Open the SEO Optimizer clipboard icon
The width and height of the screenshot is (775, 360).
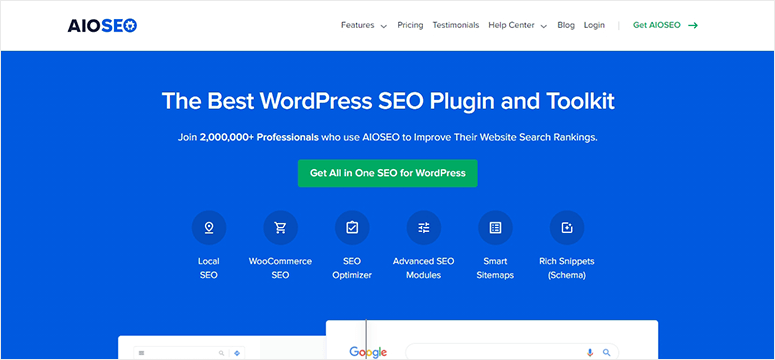(x=352, y=227)
